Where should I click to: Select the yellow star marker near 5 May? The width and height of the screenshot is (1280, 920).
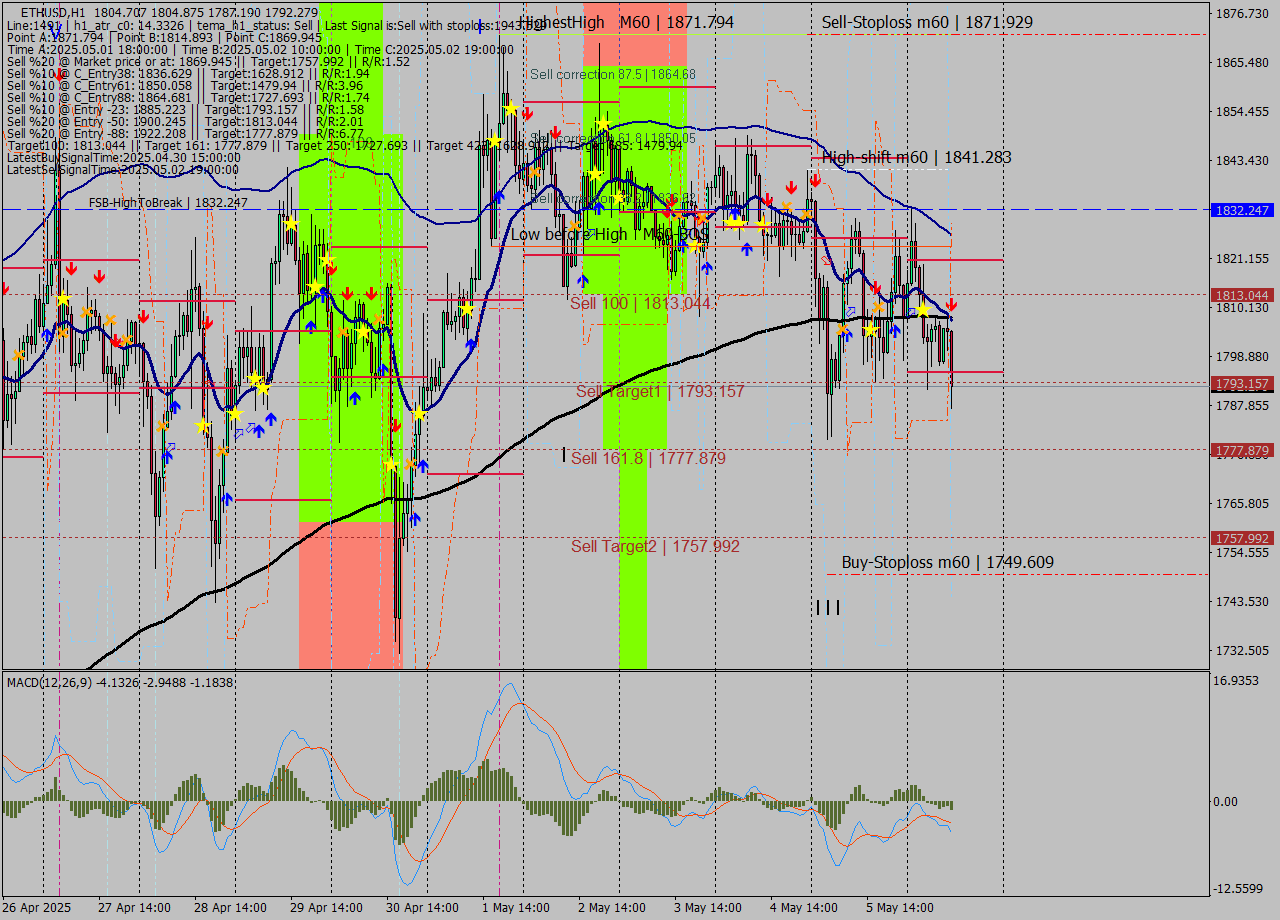(923, 310)
